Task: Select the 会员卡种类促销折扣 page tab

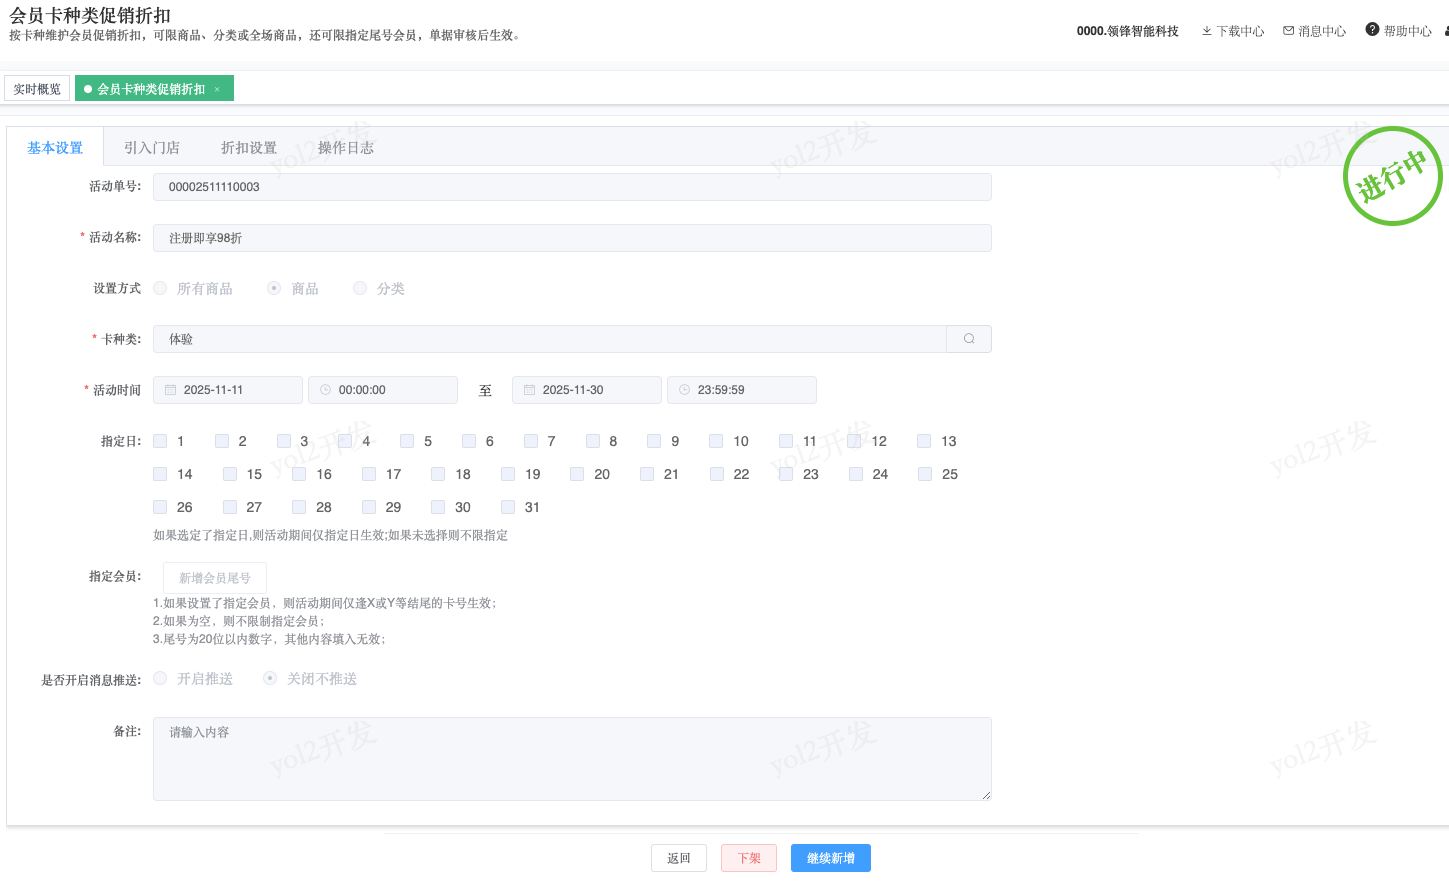Action: tap(154, 89)
